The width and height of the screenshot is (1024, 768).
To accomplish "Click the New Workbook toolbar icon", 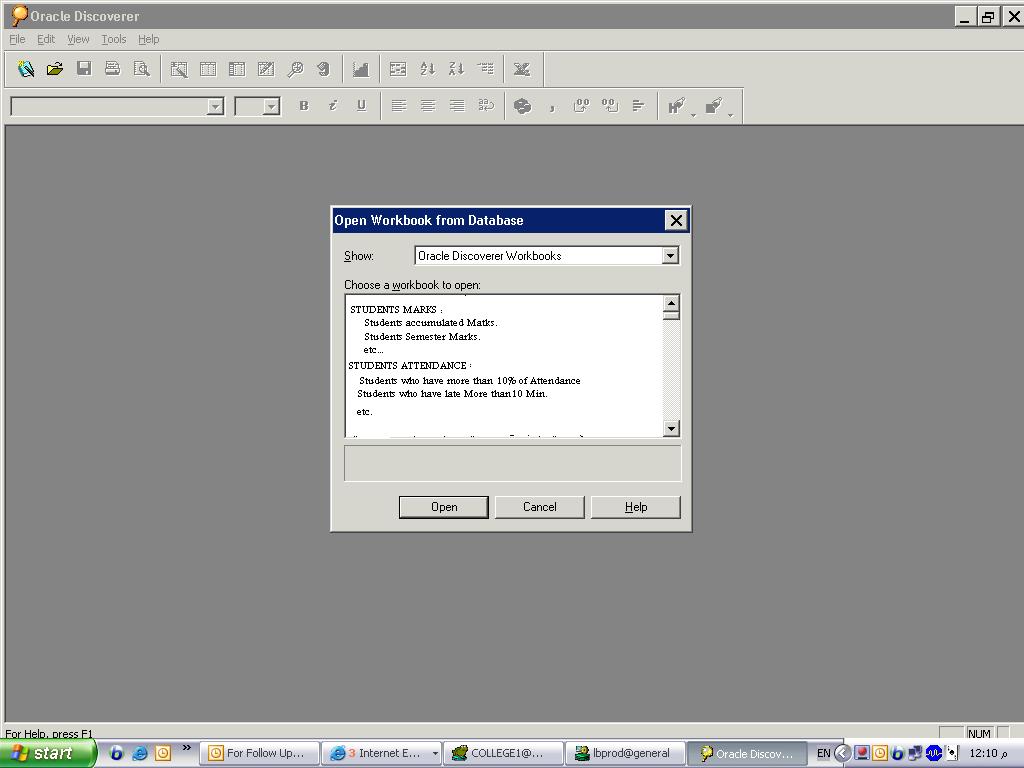I will 26,69.
